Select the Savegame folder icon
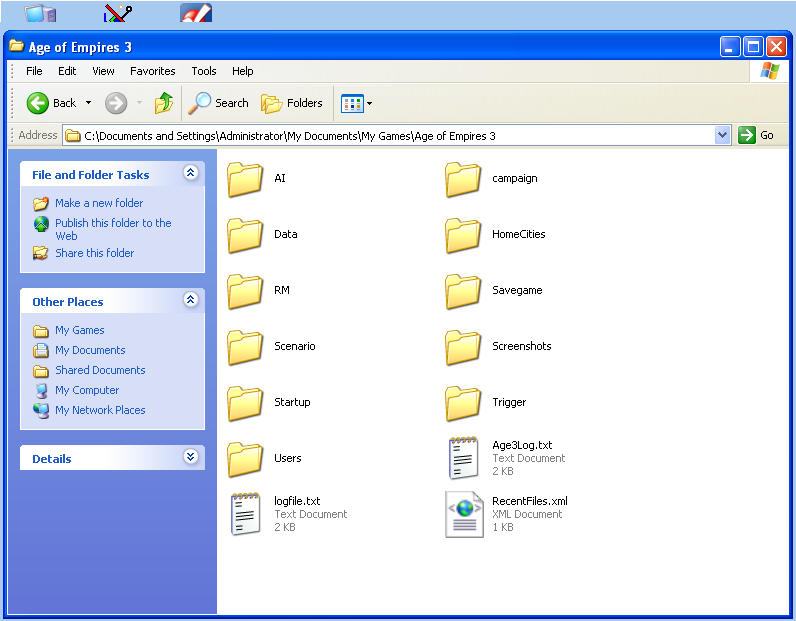 [x=462, y=291]
